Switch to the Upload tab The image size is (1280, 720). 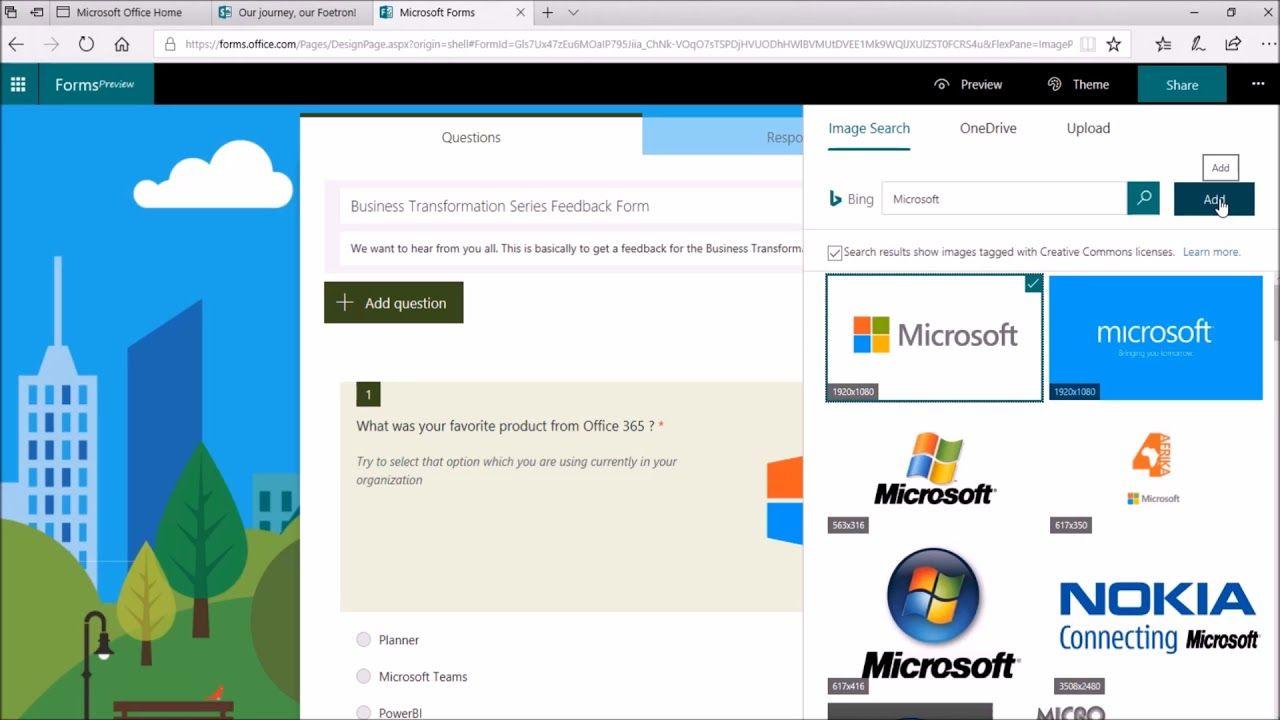(1088, 128)
